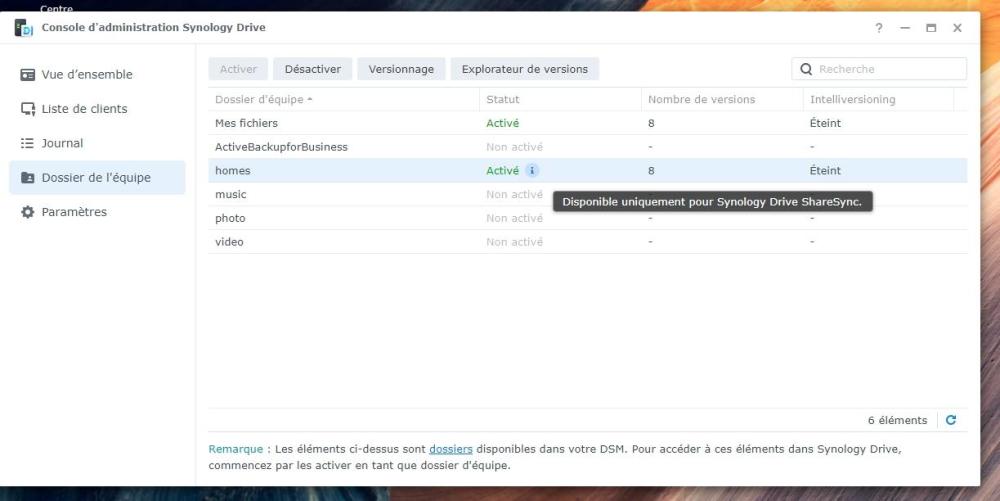Viewport: 1000px width, 501px height.
Task: Click the Désactiver button
Action: [x=312, y=69]
